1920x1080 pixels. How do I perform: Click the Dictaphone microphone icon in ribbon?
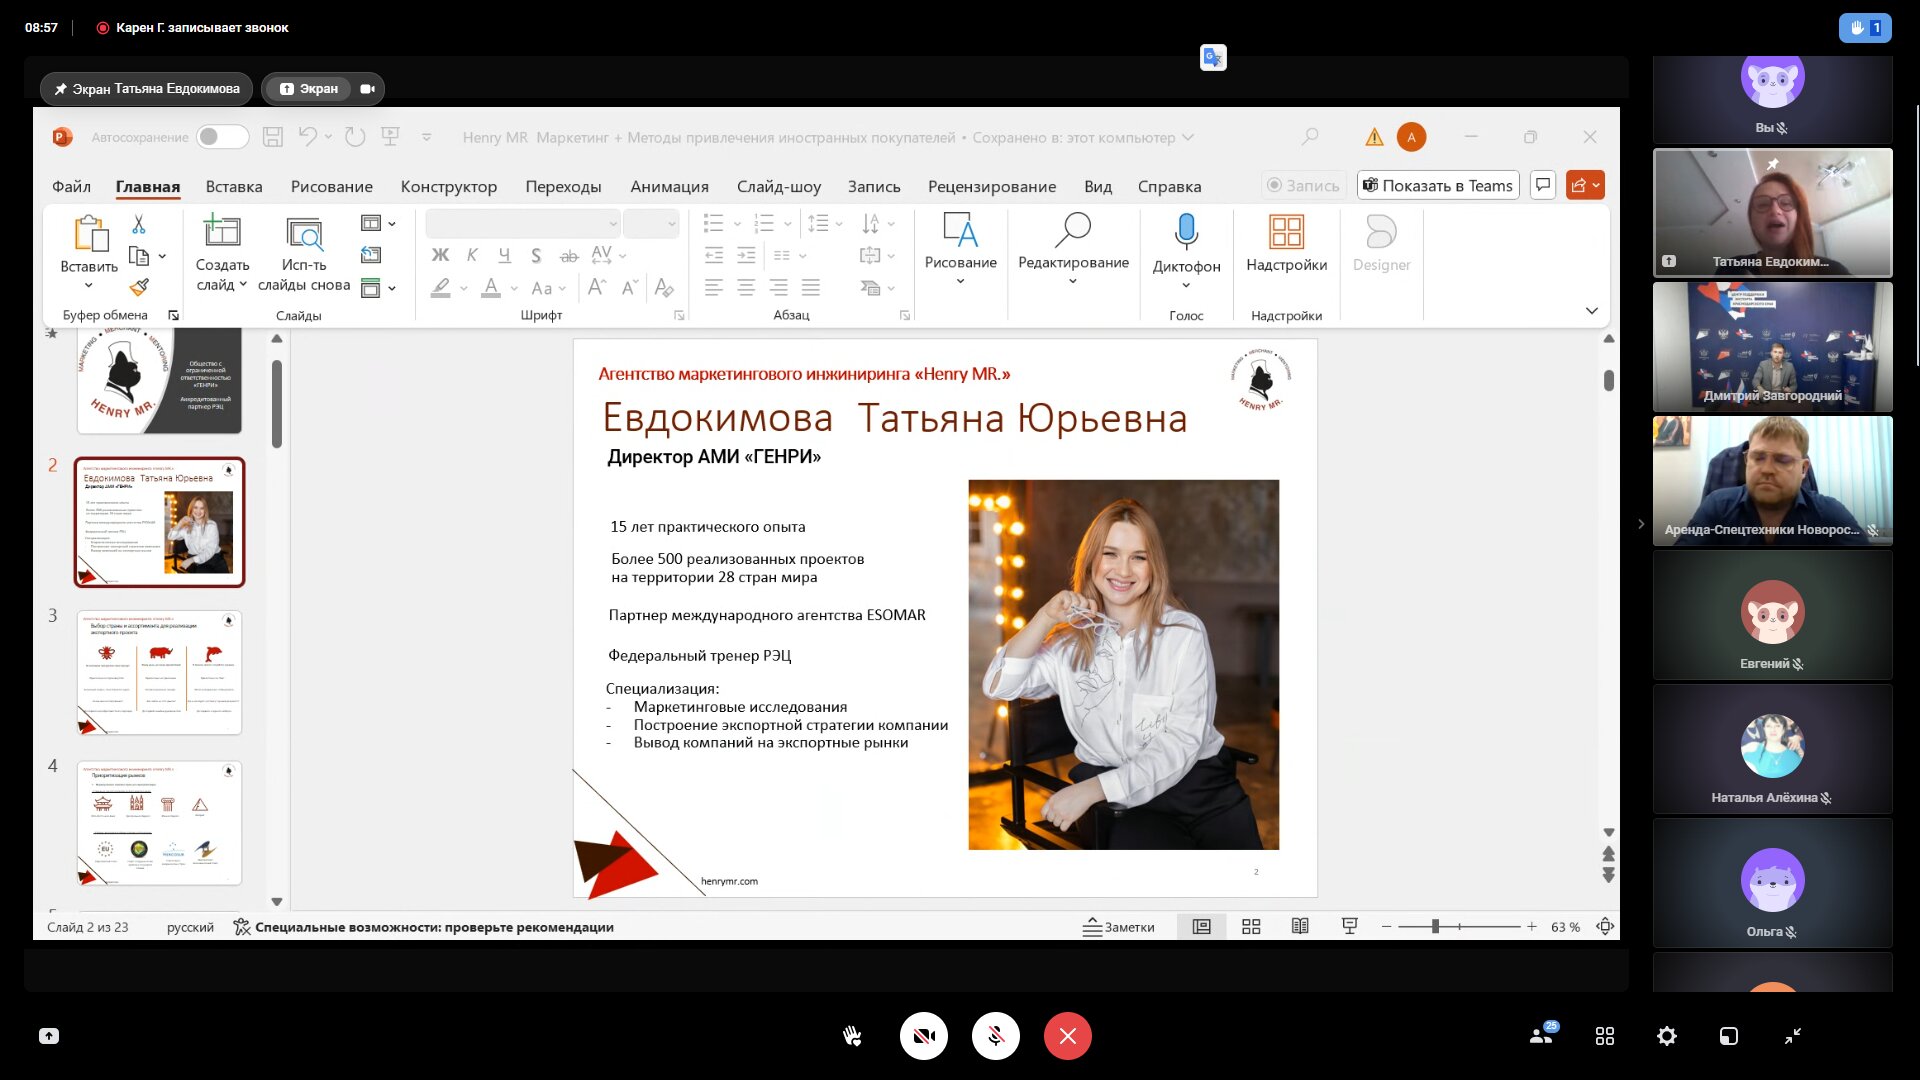[1186, 232]
